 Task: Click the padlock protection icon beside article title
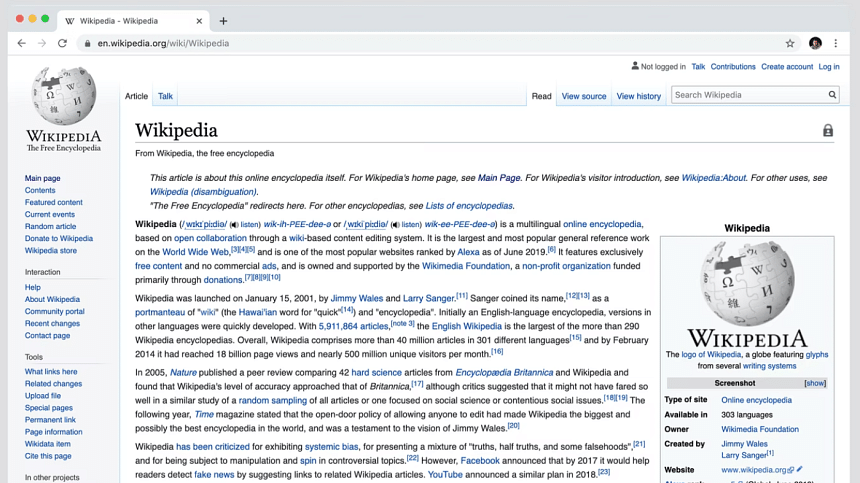click(x=827, y=131)
